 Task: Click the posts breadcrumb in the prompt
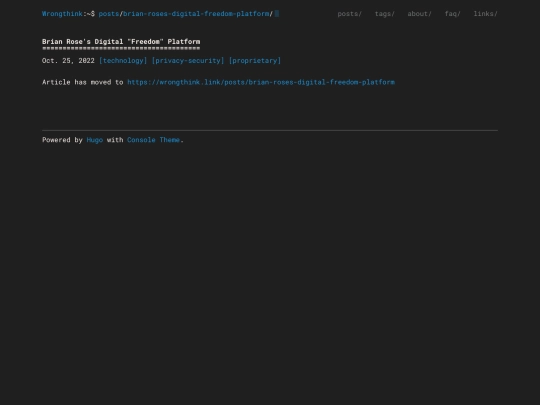pos(109,14)
